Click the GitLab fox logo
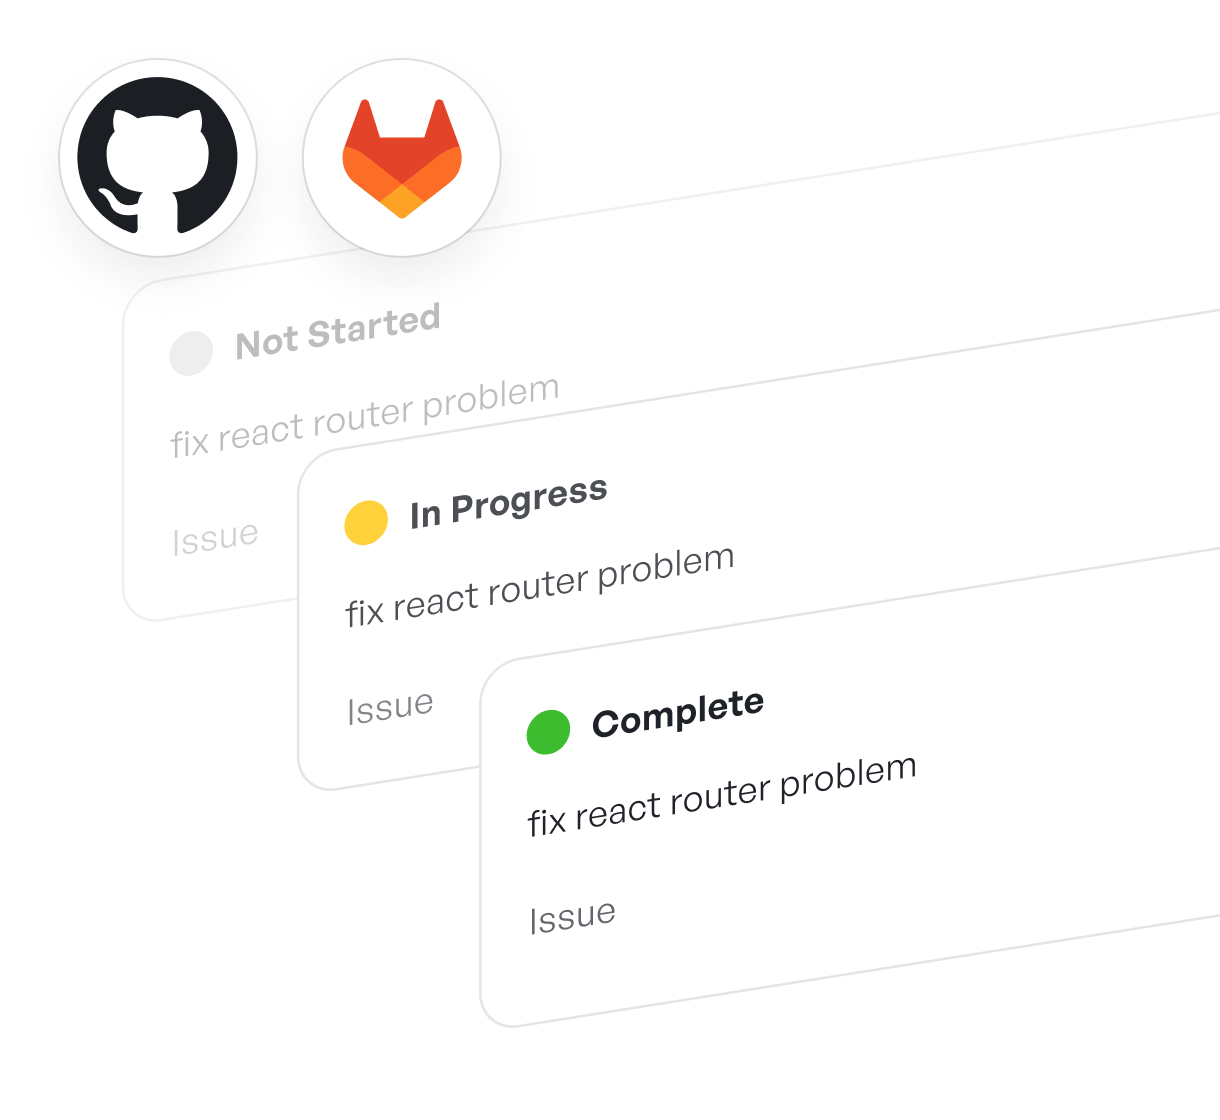The height and width of the screenshot is (1120, 1220). tap(402, 158)
